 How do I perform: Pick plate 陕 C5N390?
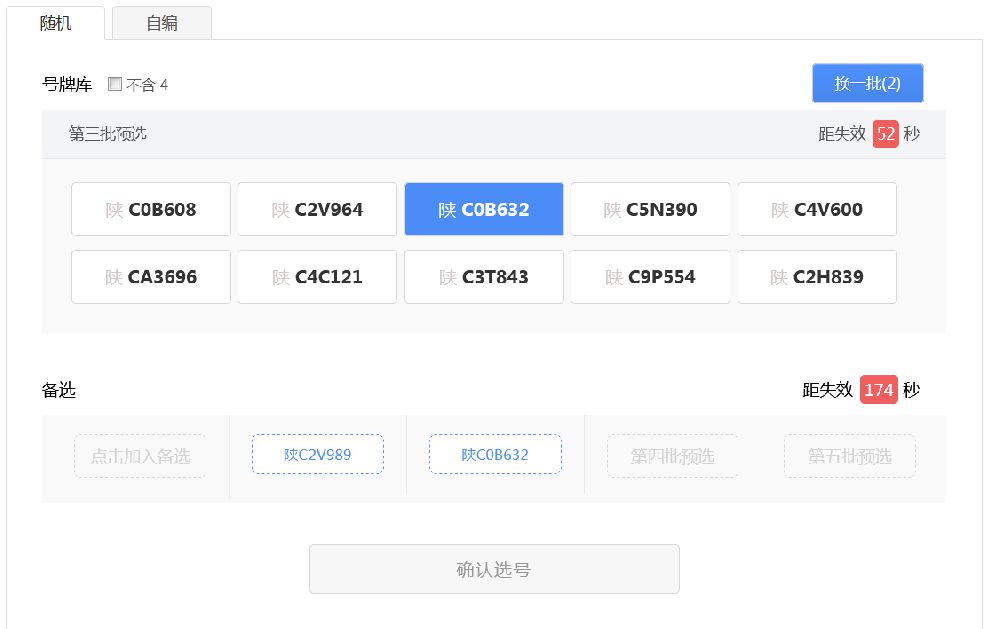(x=650, y=210)
